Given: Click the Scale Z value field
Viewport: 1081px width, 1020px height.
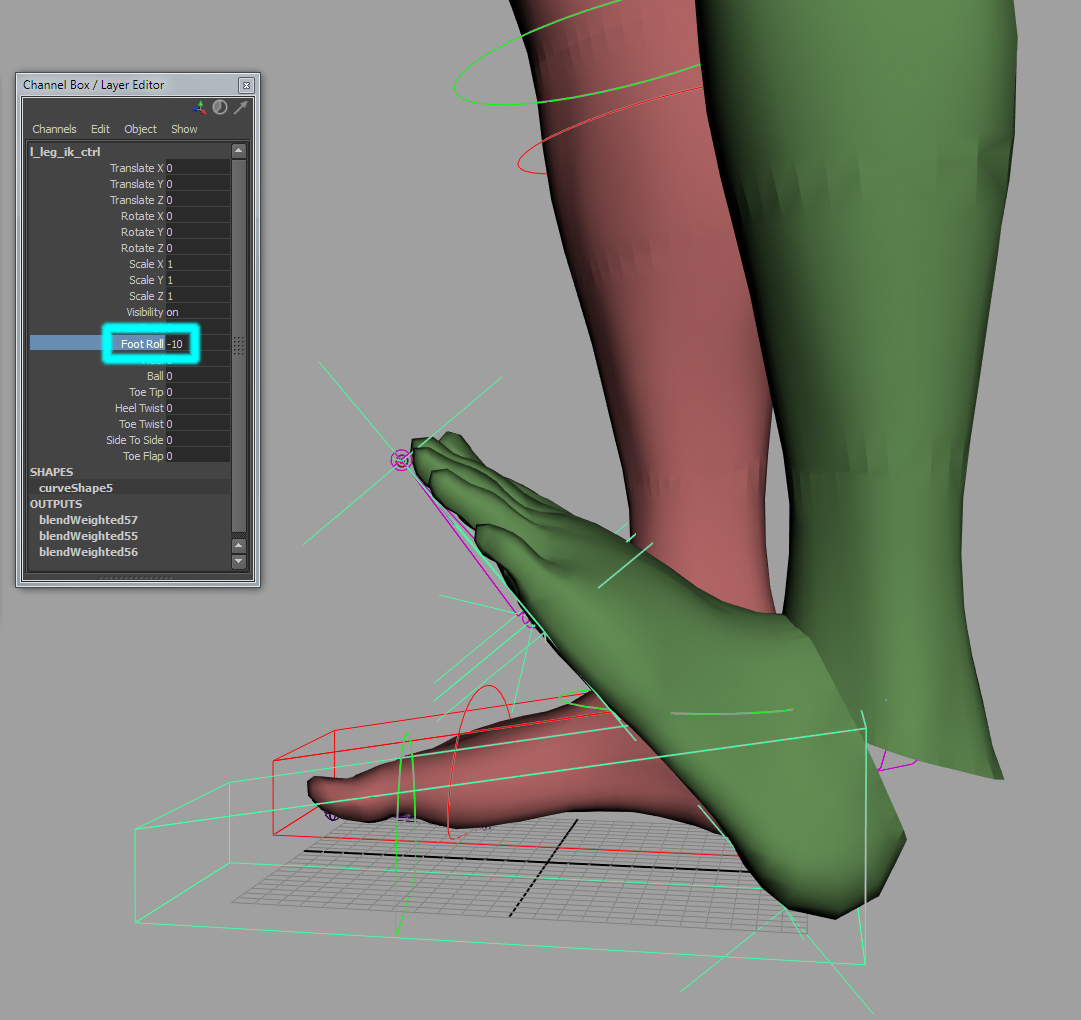Looking at the screenshot, I should [198, 296].
